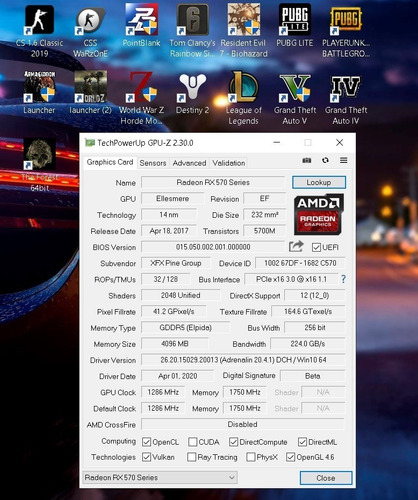Switch to the Sensors tab
Screen dimensions: 418x500
[x=153, y=163]
